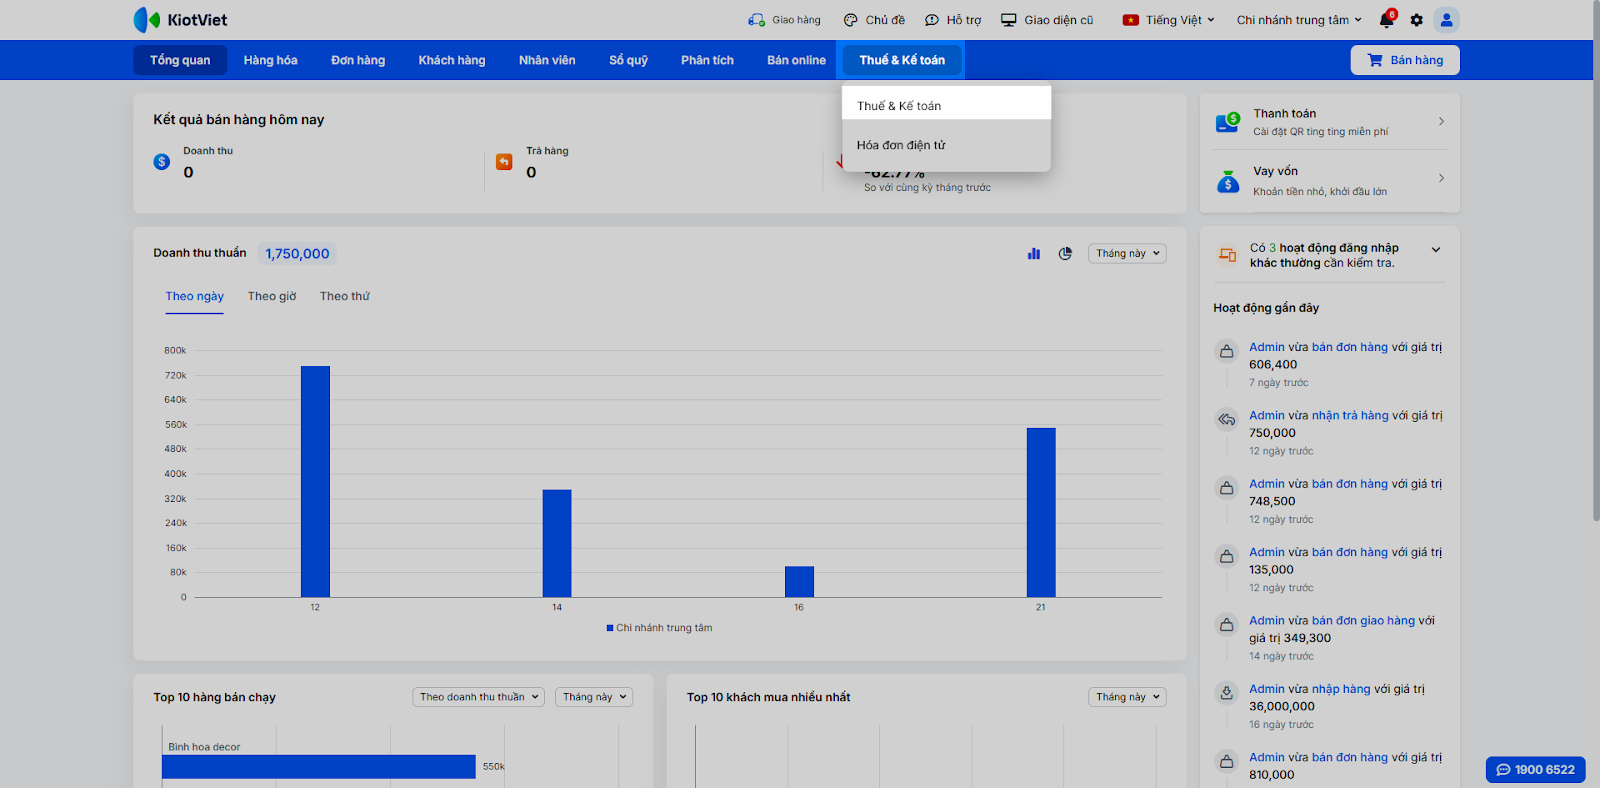Image resolution: width=1600 pixels, height=788 pixels.
Task: Open the Tổng quan menu
Action: pos(180,60)
